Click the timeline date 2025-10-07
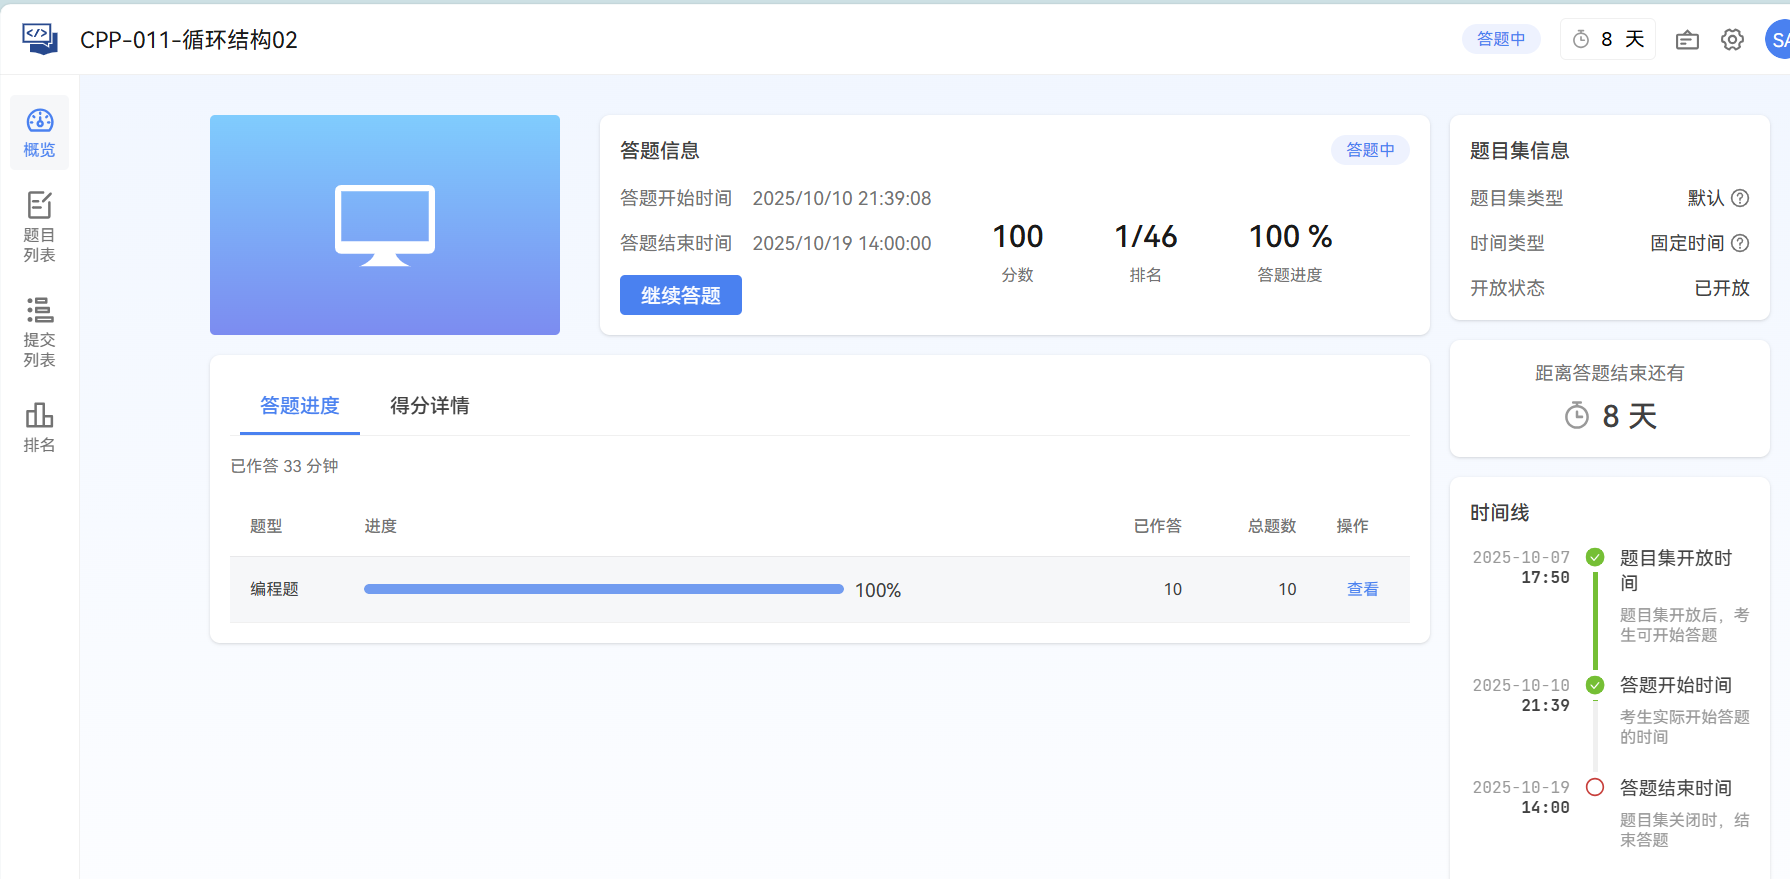The height and width of the screenshot is (879, 1790). click(x=1521, y=557)
